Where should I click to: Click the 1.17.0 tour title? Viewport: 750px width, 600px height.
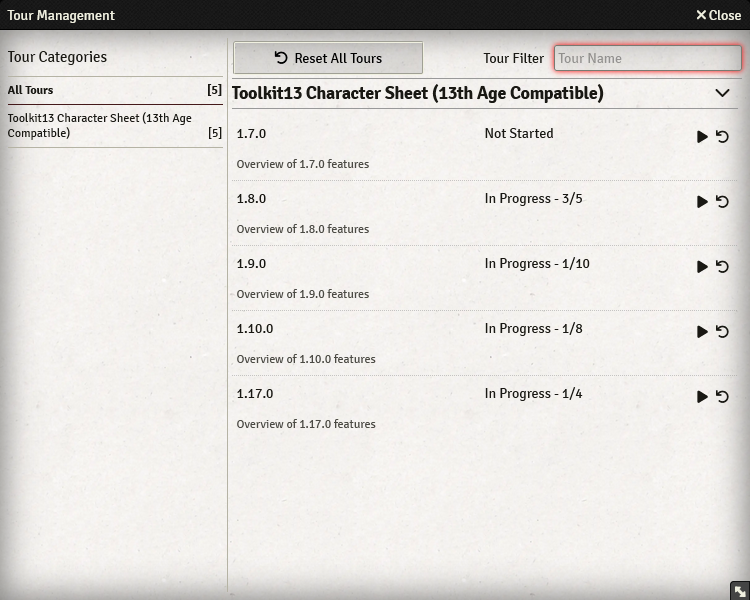point(255,394)
